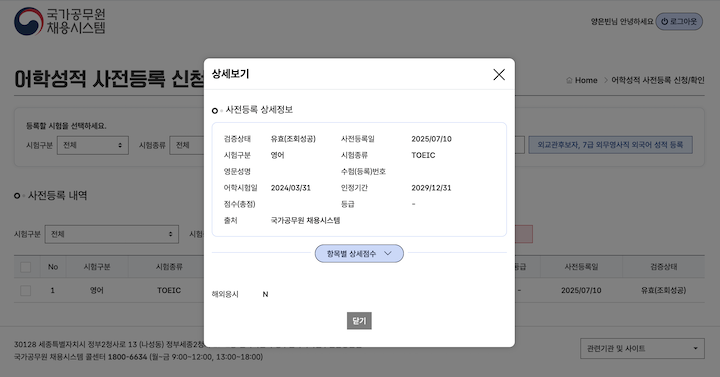Viewport: 720px width, 377px height.
Task: Click the 사전등록일 column header
Action: (x=581, y=267)
